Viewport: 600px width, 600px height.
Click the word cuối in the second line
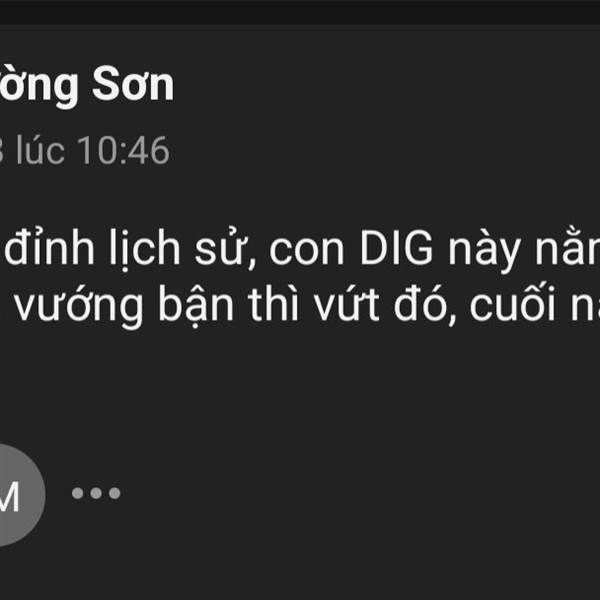[512, 305]
